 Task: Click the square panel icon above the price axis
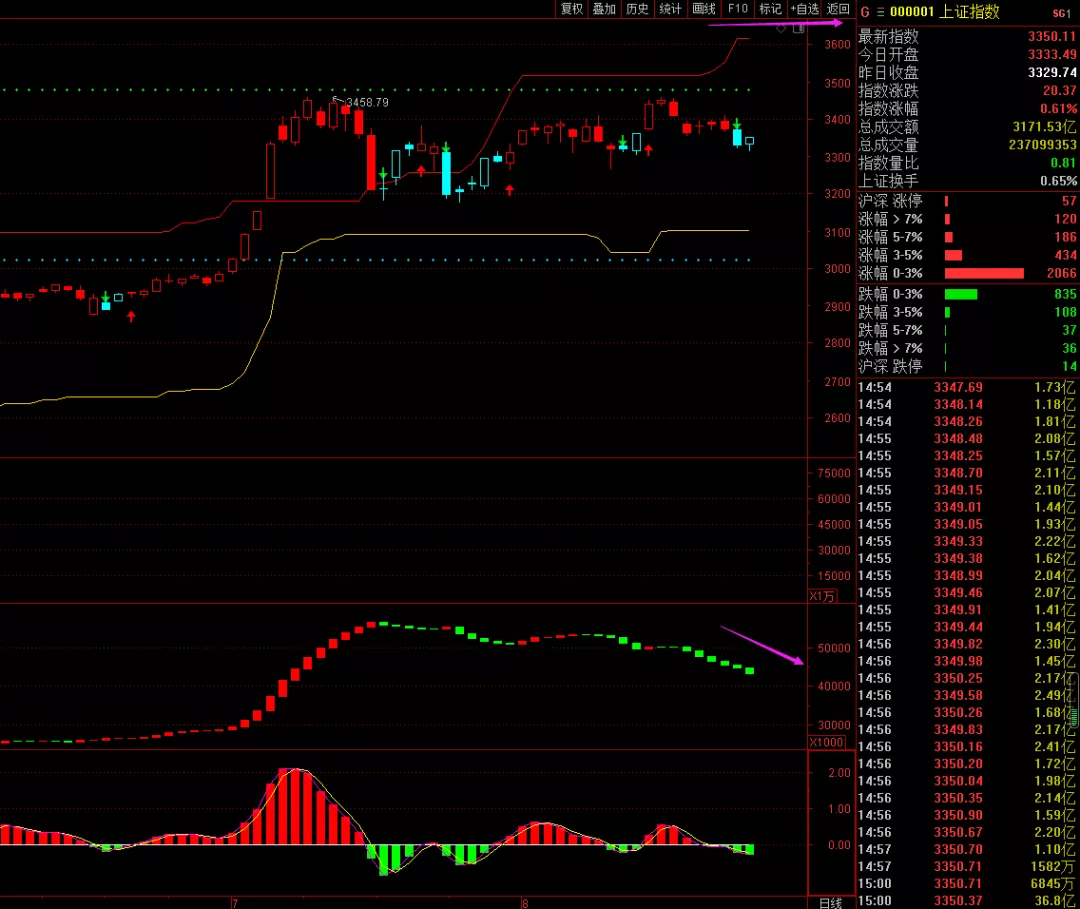(x=798, y=29)
